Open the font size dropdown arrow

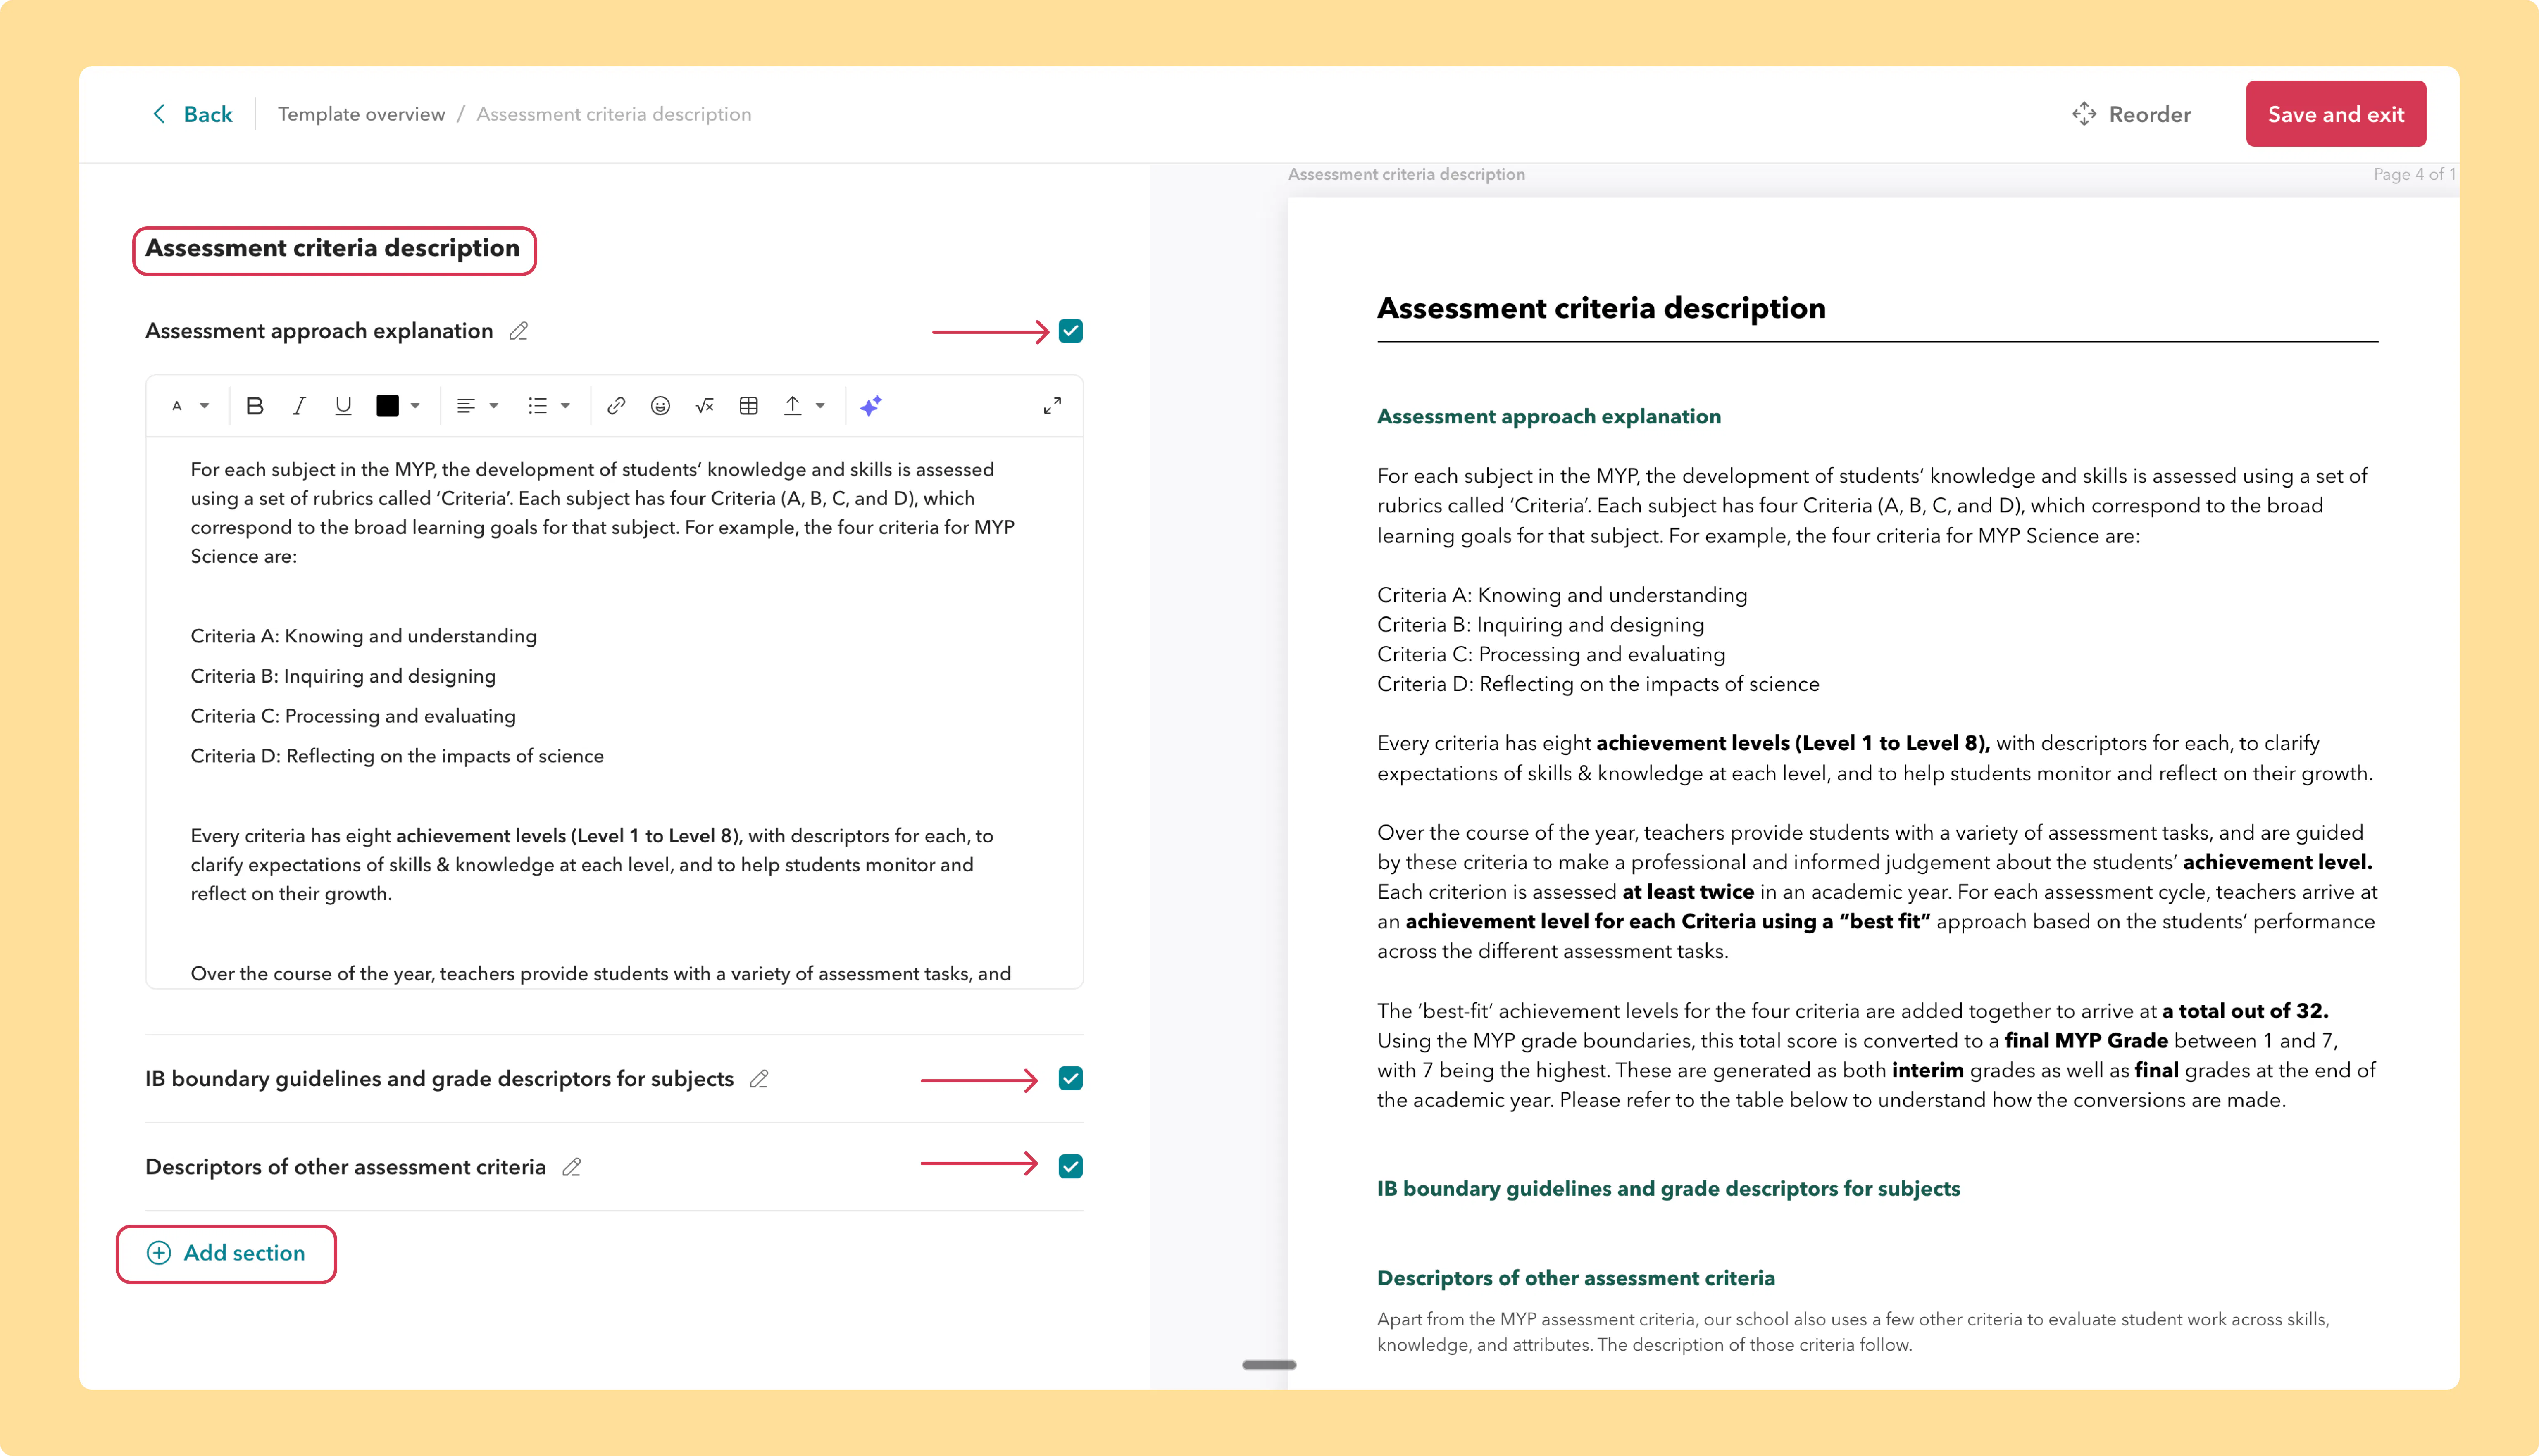(204, 406)
